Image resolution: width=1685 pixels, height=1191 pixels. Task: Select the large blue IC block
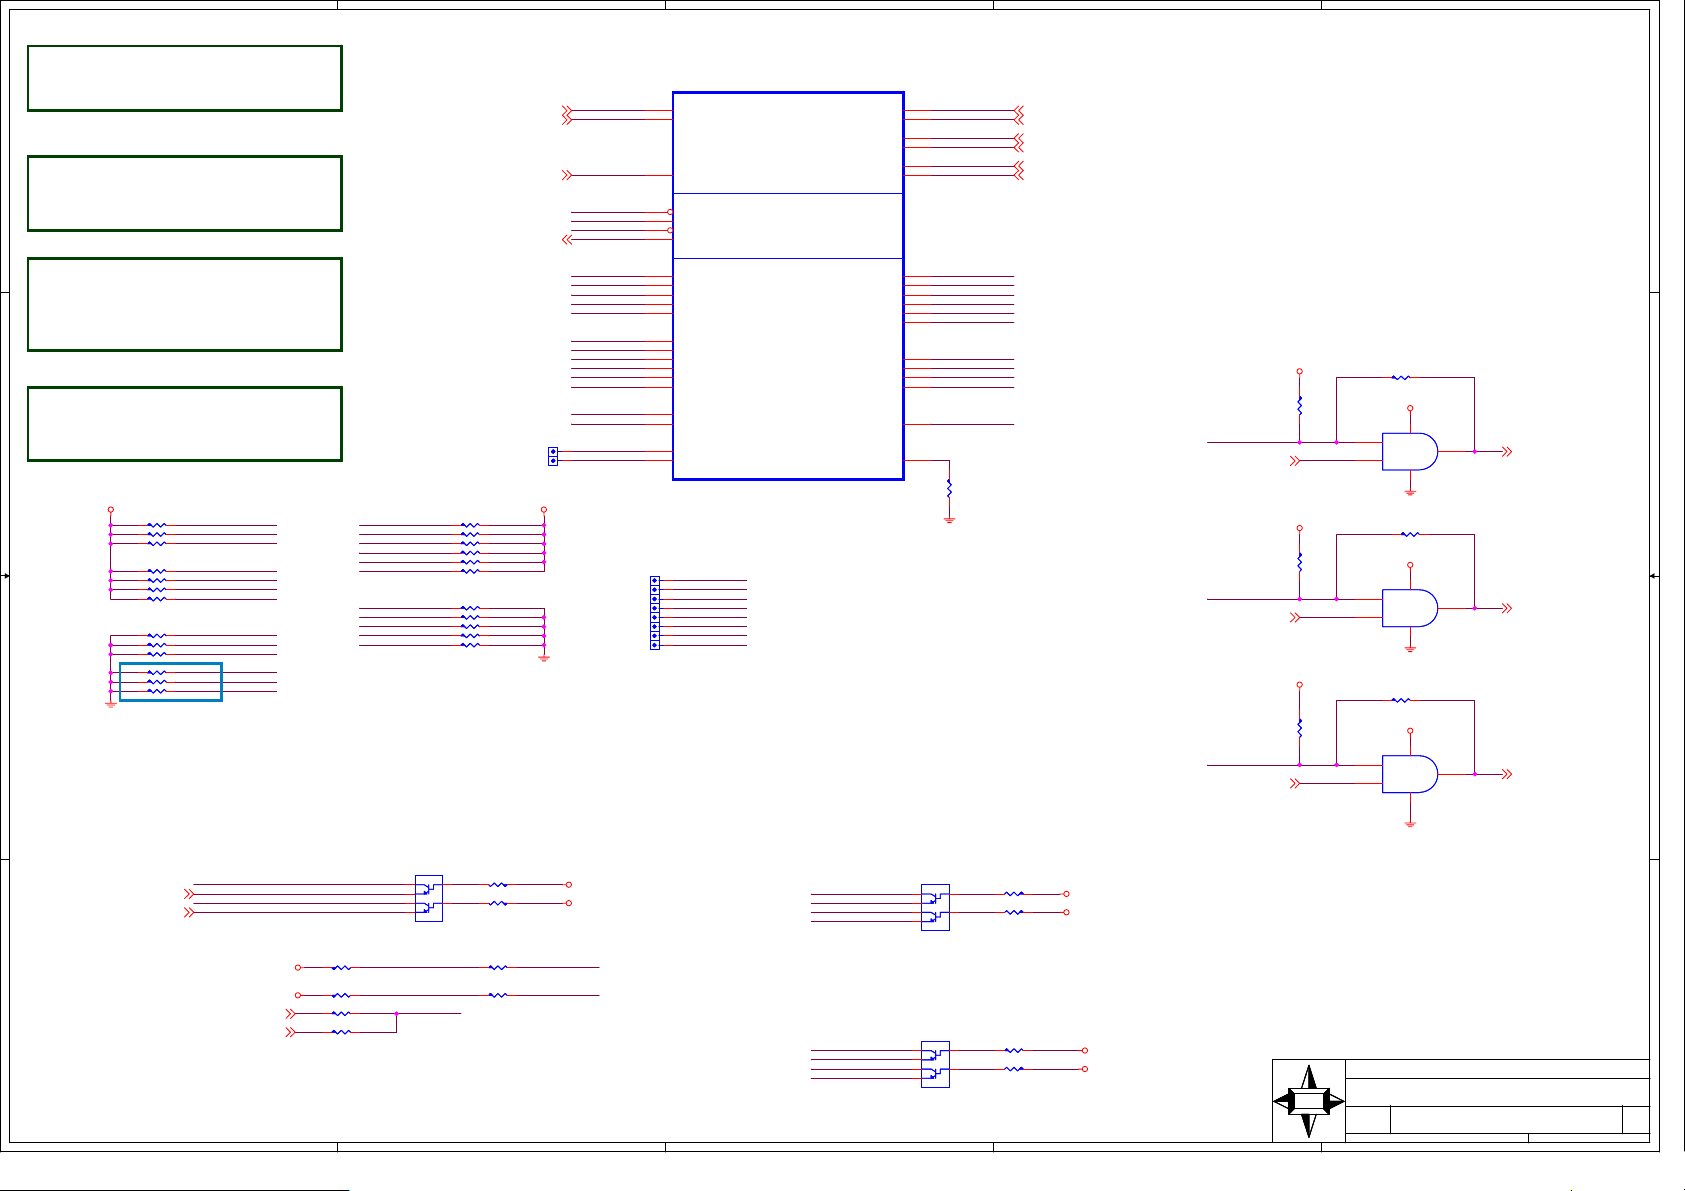tap(788, 286)
